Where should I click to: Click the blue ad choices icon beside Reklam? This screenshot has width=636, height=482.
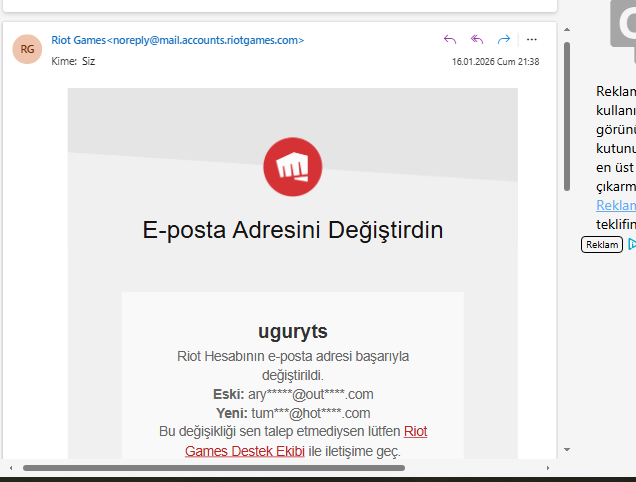632,244
